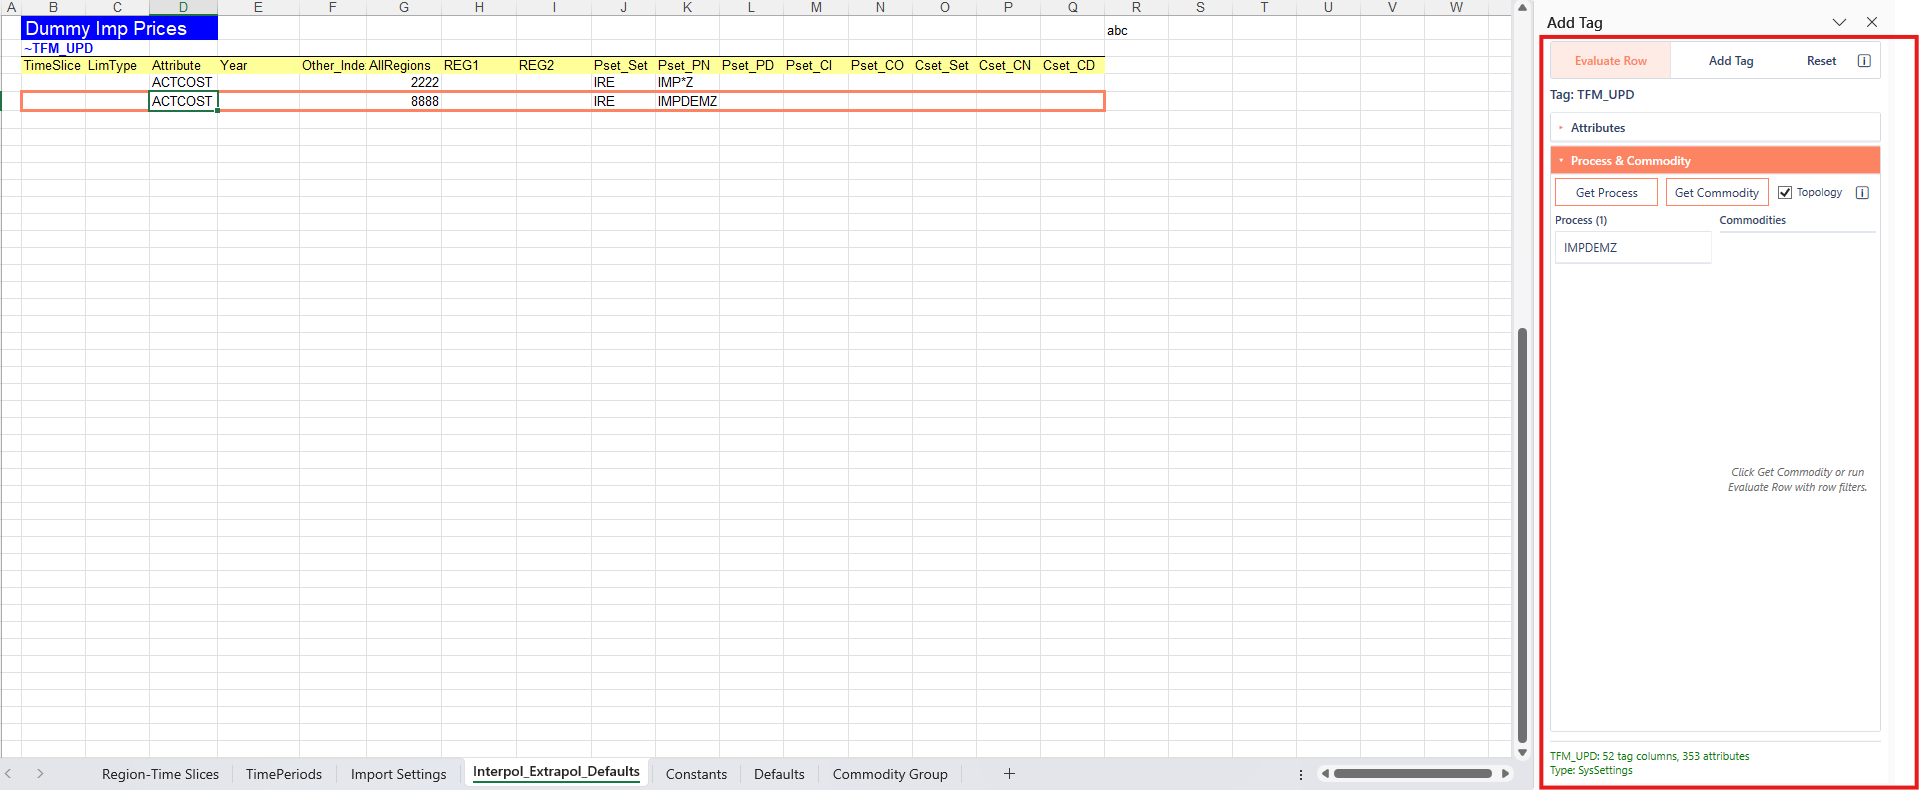Viewport: 1919px width, 791px height.
Task: Click the Get Commodity button
Action: click(x=1717, y=193)
